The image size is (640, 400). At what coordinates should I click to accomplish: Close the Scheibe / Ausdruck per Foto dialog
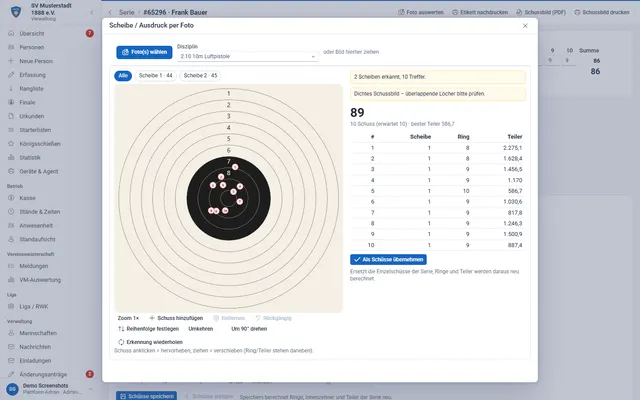(x=525, y=26)
